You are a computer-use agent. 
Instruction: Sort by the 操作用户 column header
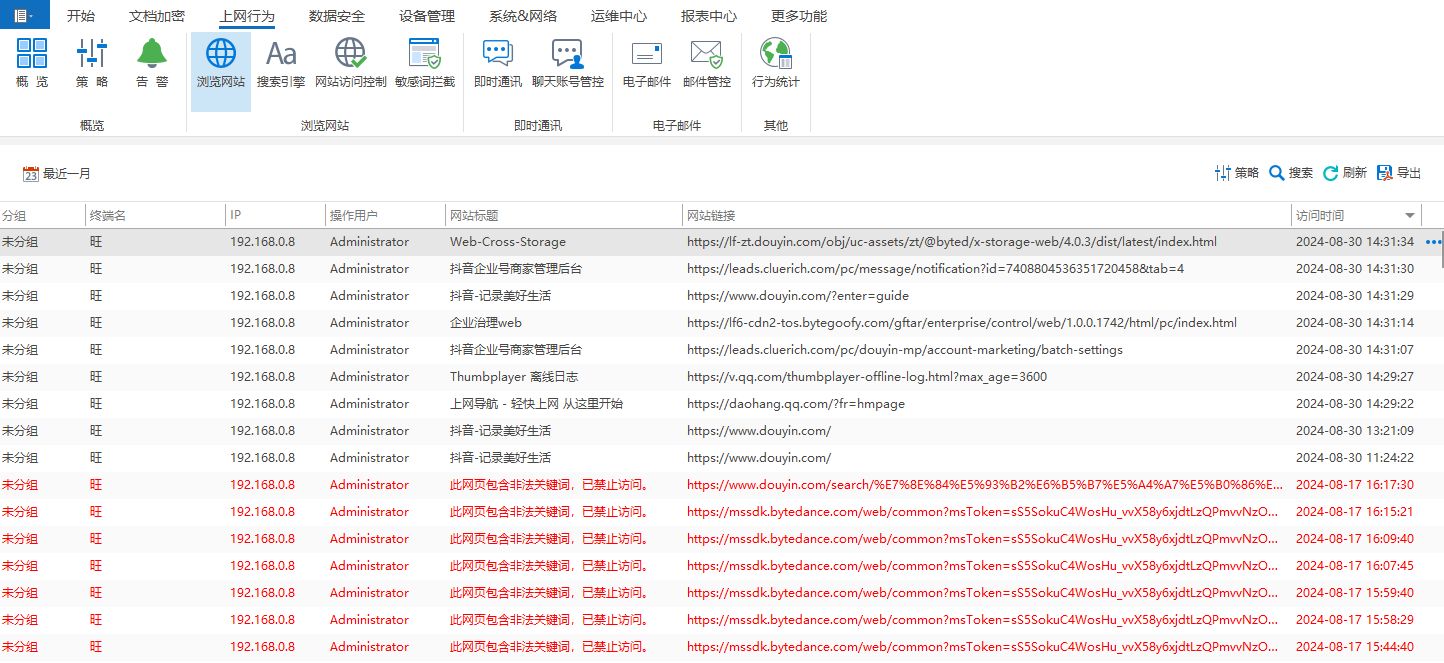click(385, 215)
